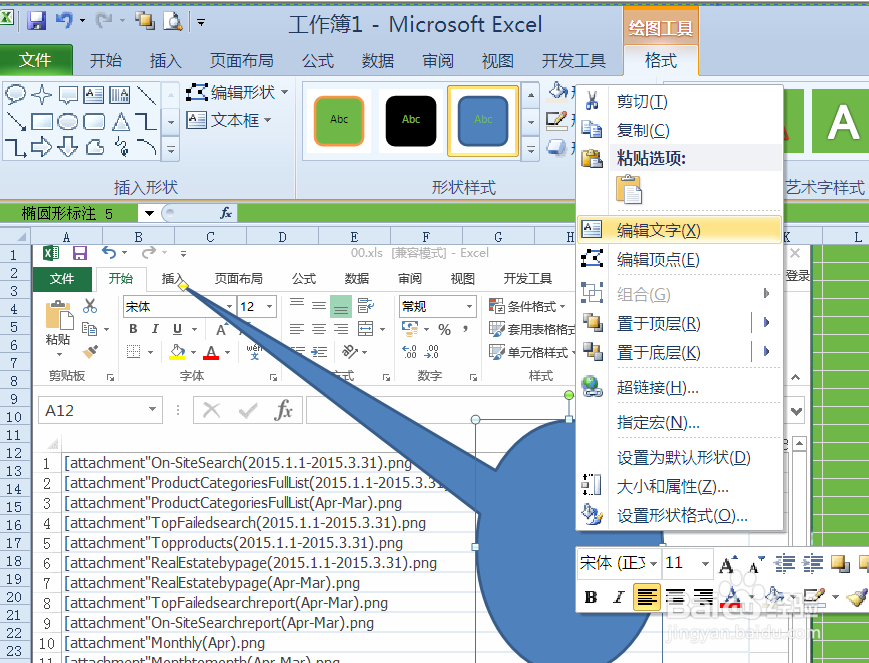The height and width of the screenshot is (663, 869).
Task: Grow font size in the mini toolbar
Action: pyautogui.click(x=728, y=564)
